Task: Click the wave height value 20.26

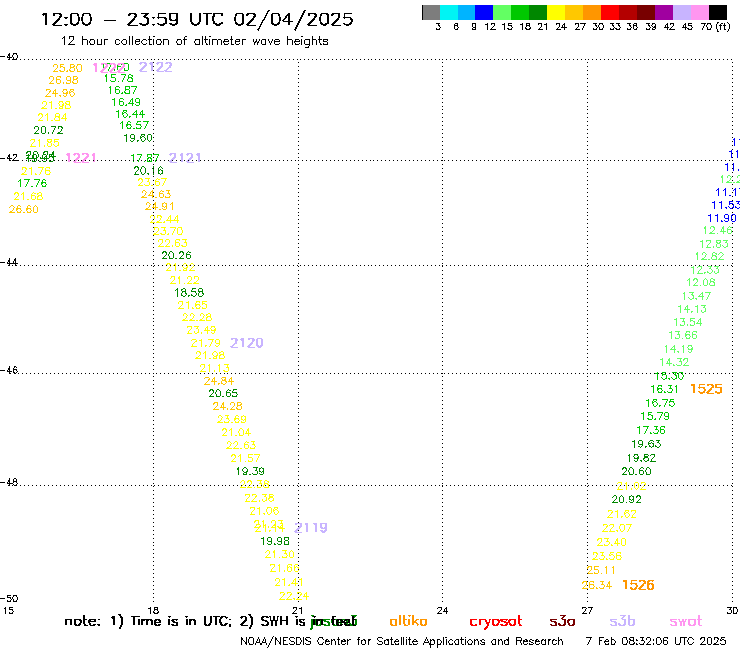Action: (x=177, y=255)
